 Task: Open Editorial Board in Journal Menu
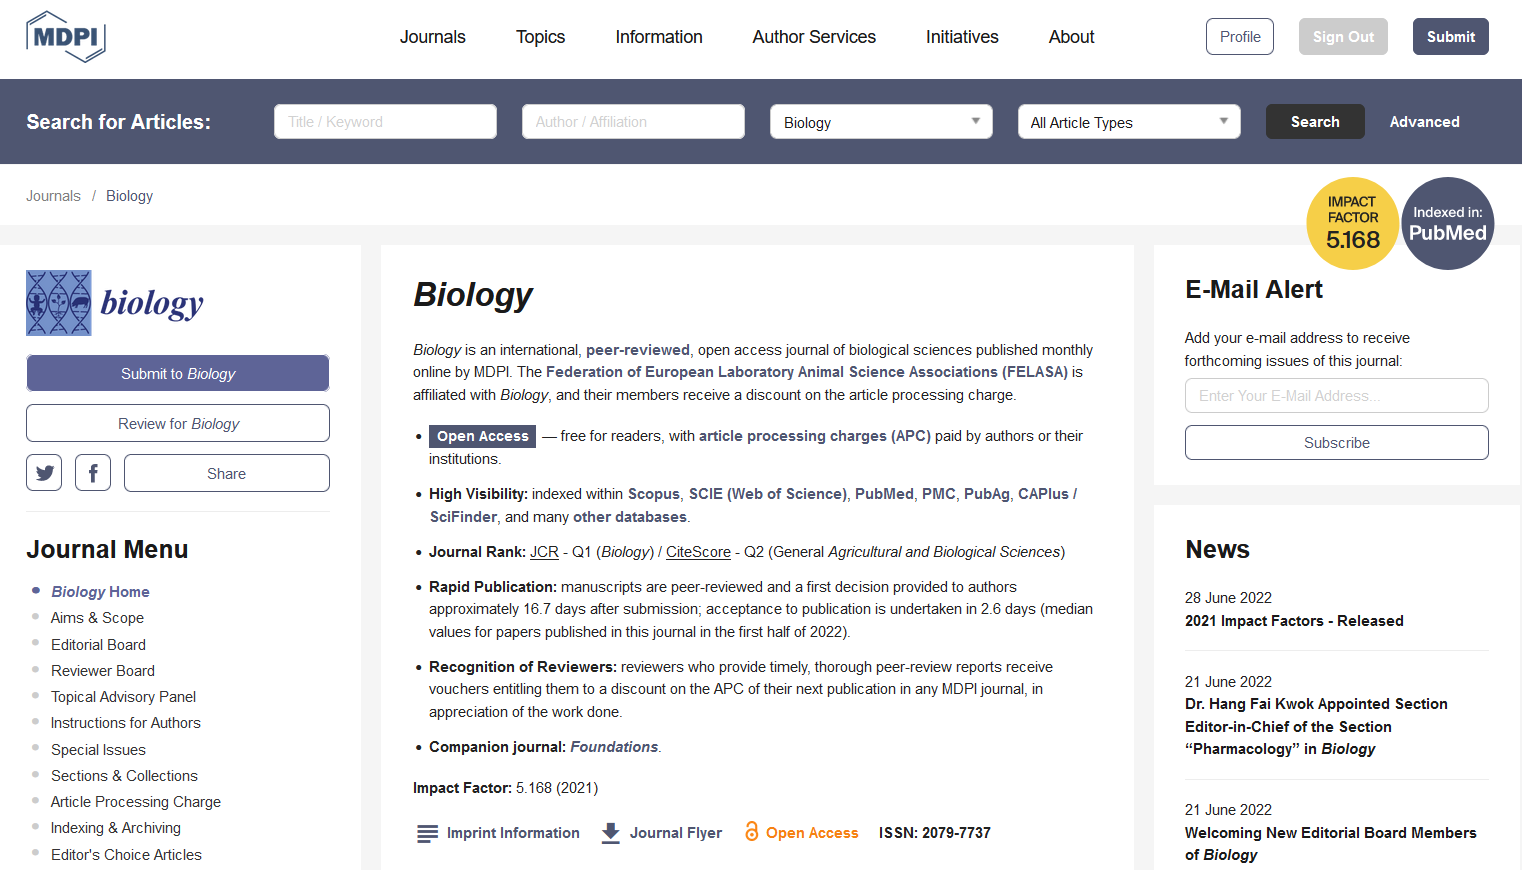98,645
